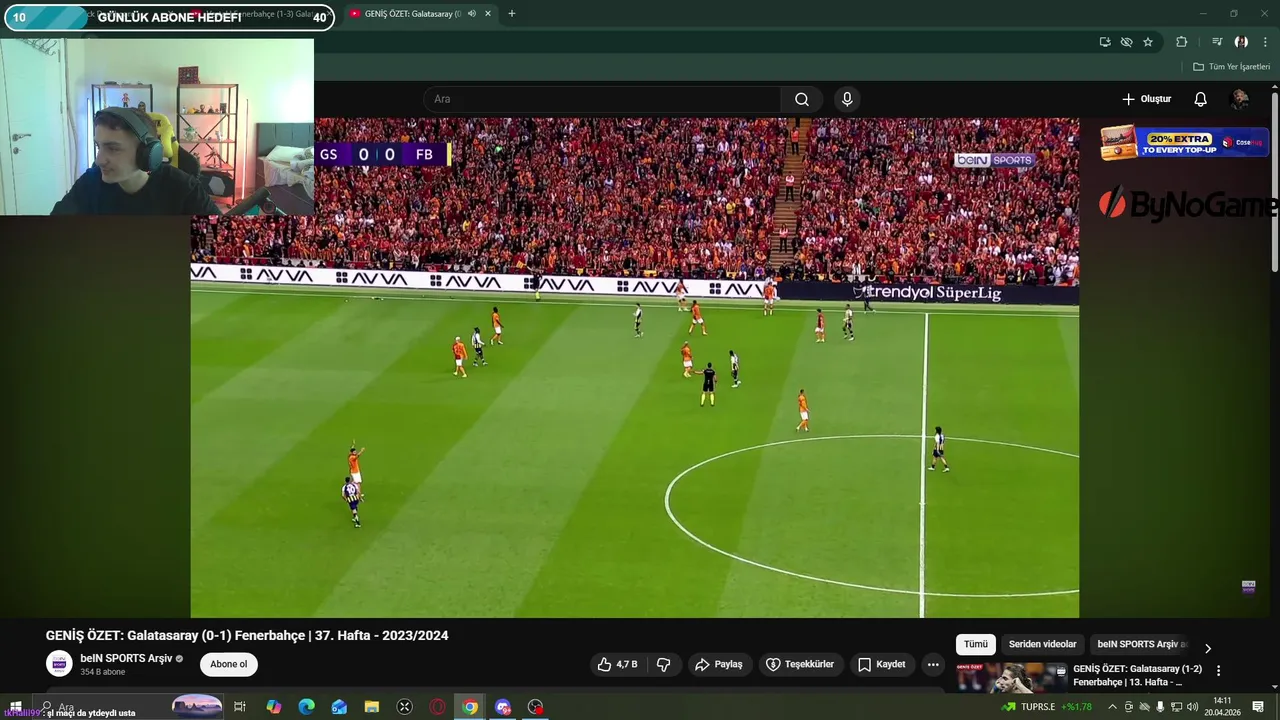
Task: Share the video via Paylaş
Action: pyautogui.click(x=719, y=664)
